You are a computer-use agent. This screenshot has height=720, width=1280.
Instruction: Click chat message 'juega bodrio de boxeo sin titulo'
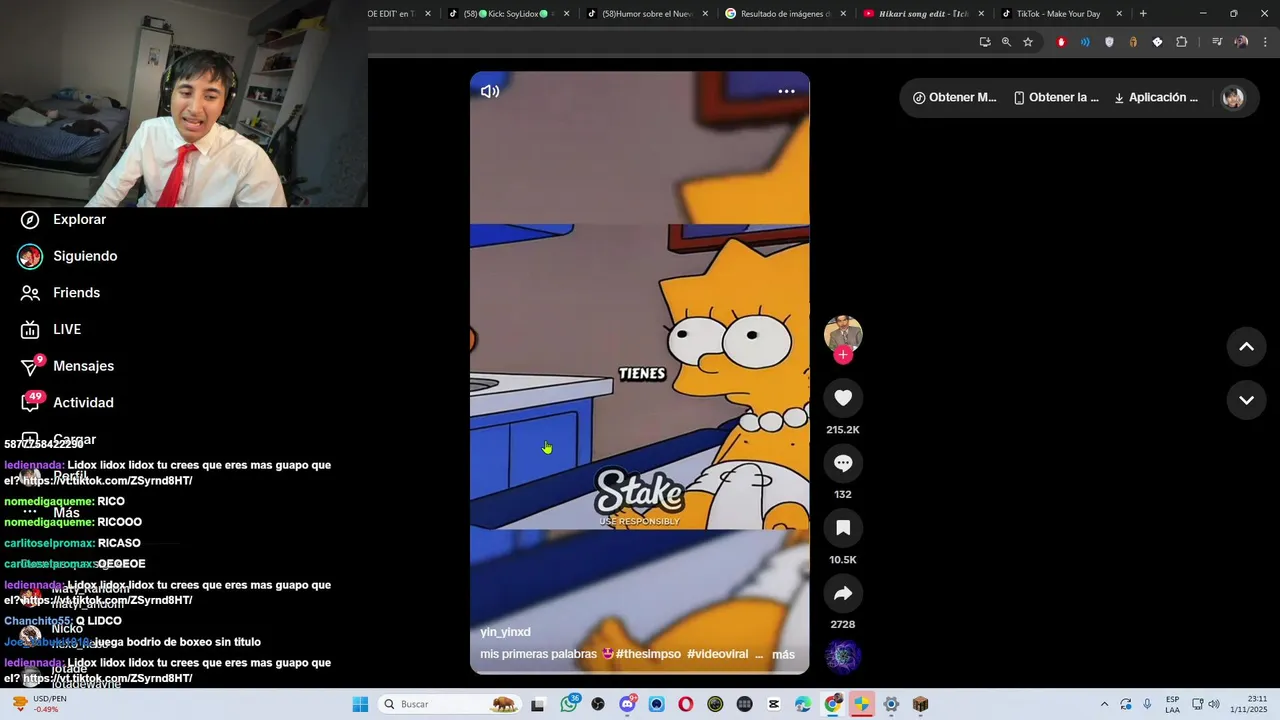point(178,642)
